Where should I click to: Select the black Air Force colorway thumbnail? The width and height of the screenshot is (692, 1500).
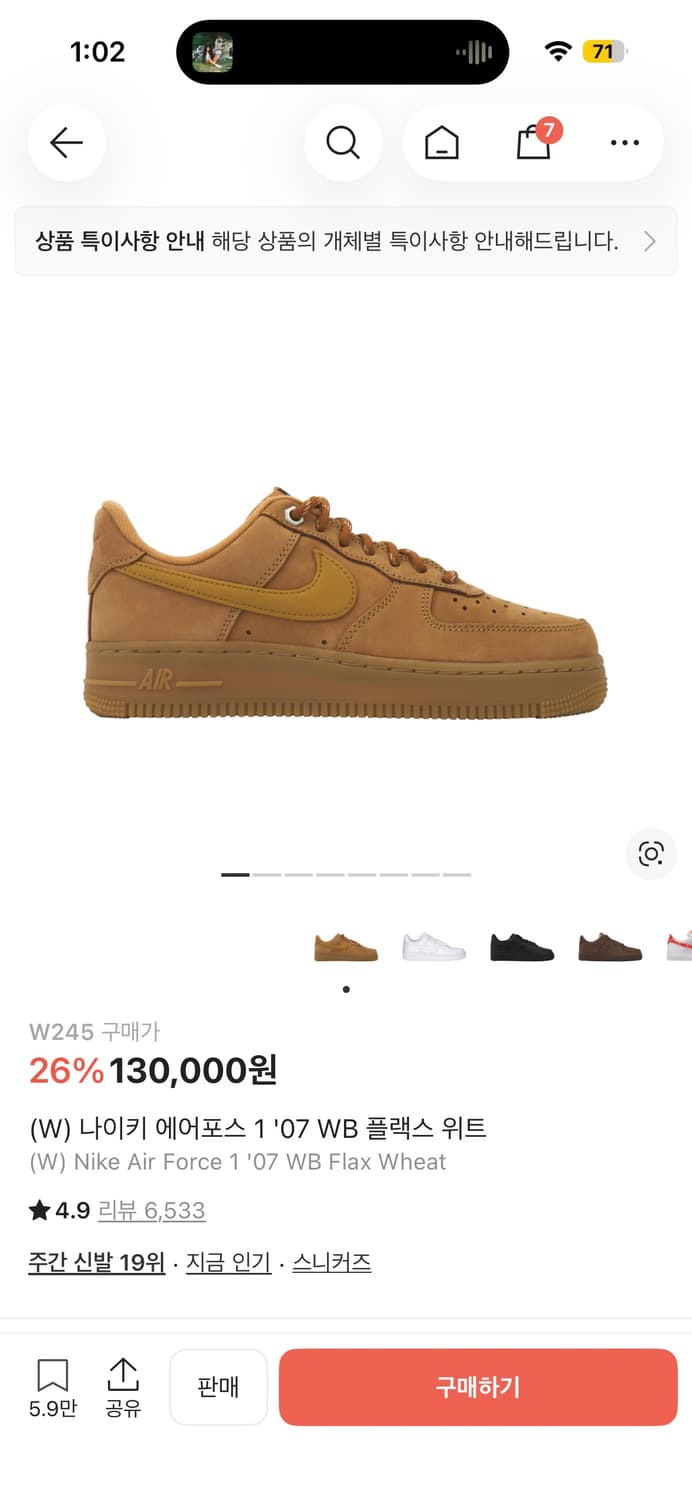[x=522, y=946]
